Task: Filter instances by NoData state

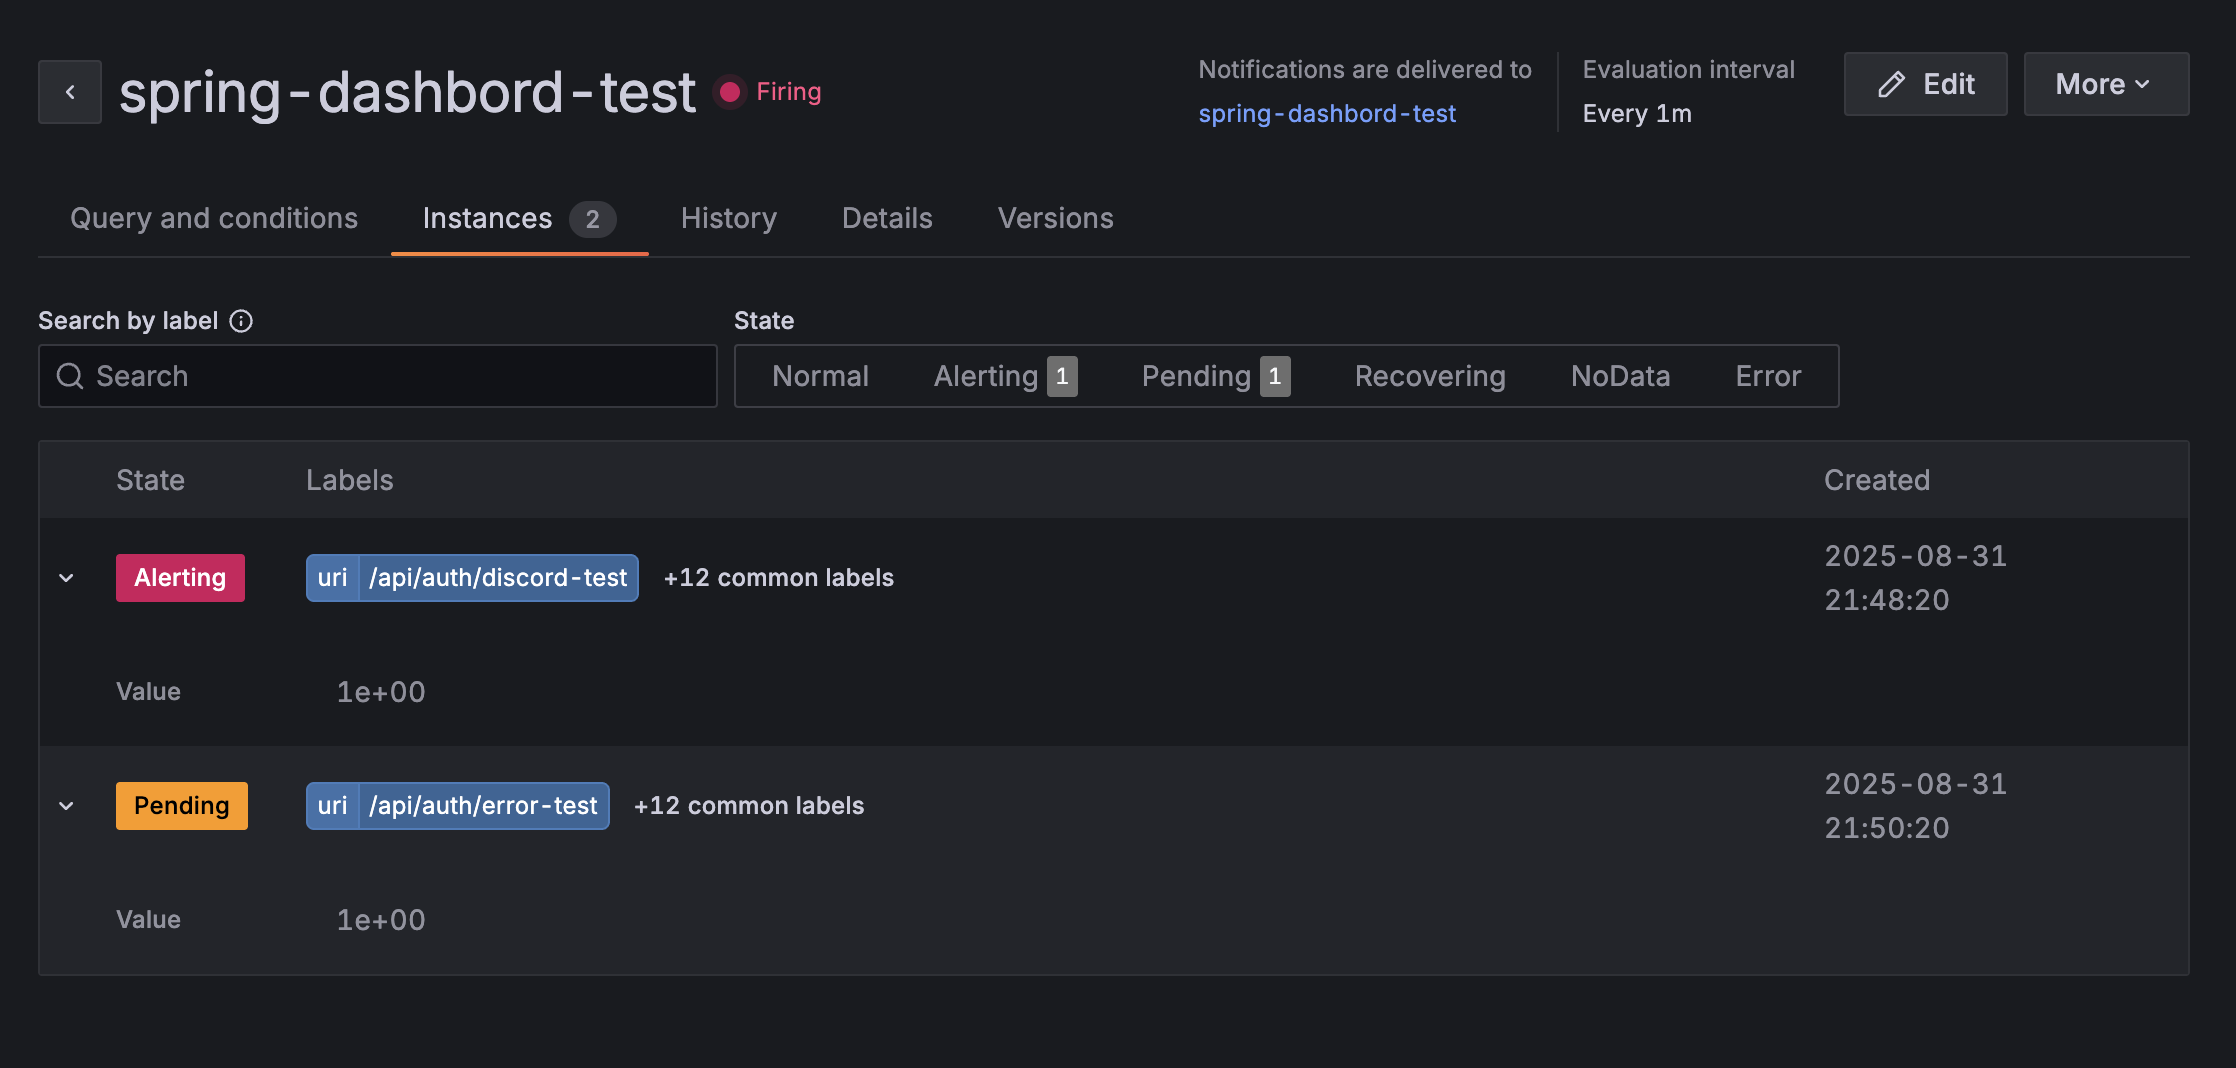Action: coord(1620,376)
